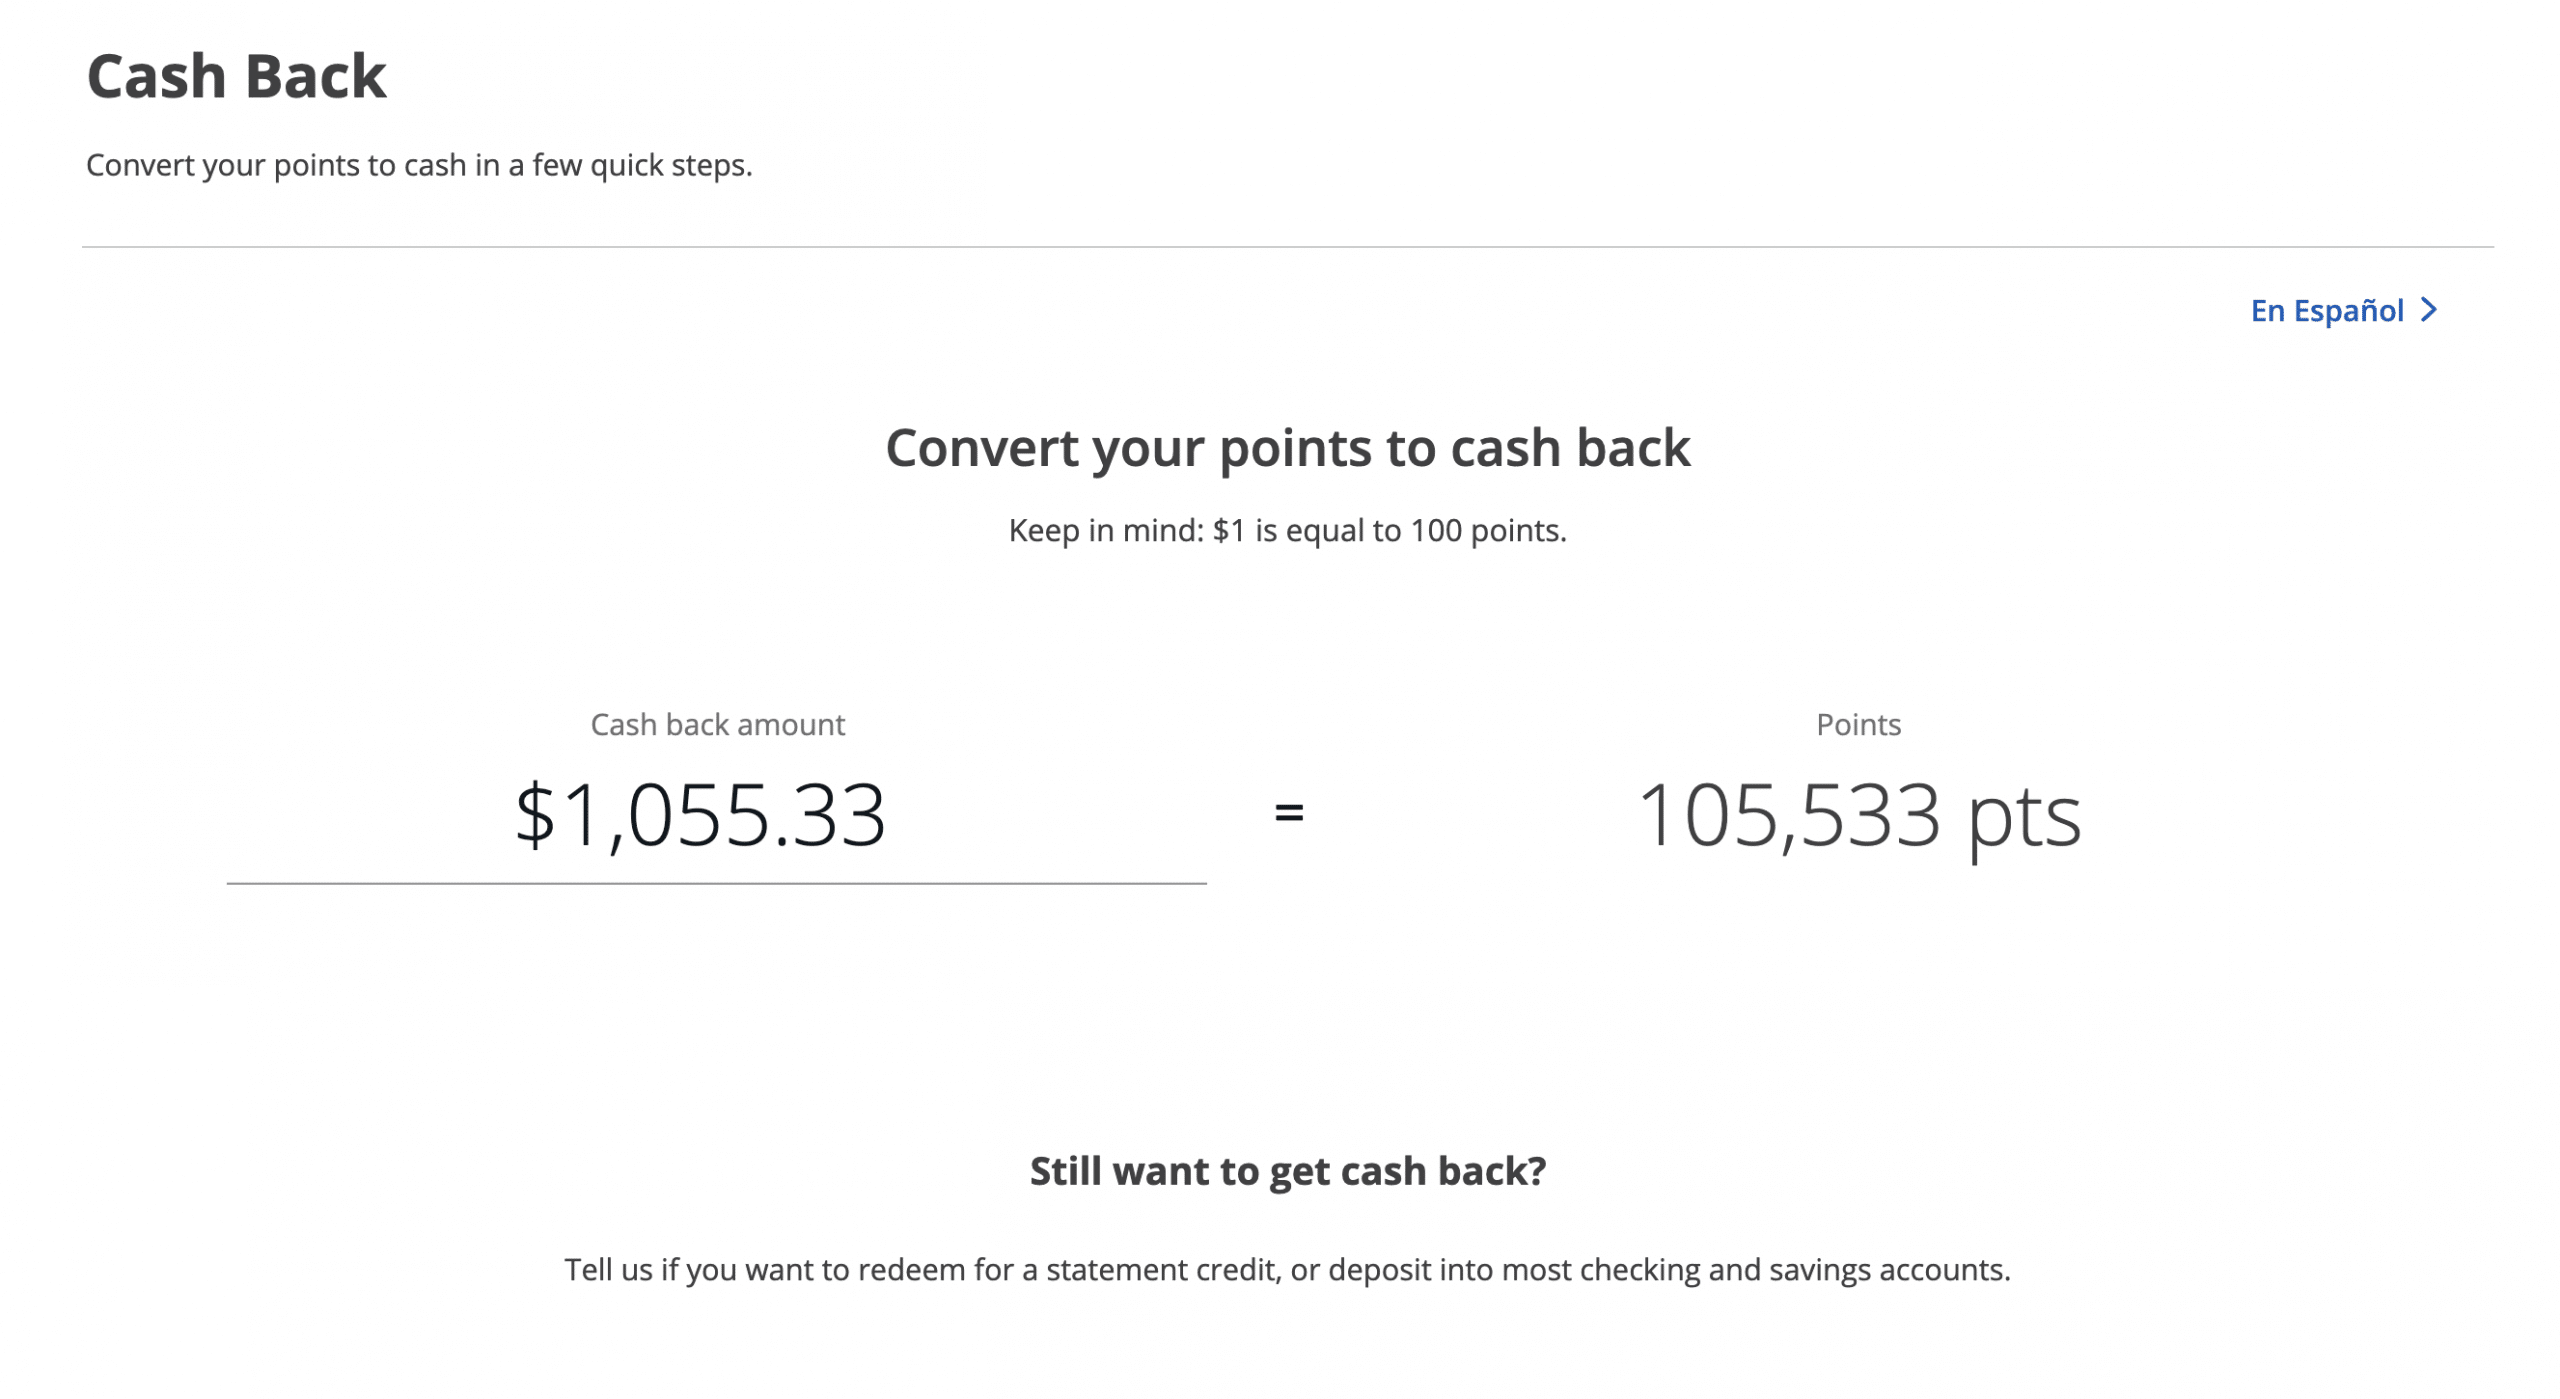2560x1399 pixels.
Task: Click the 'Cash back amount' label
Action: tap(717, 724)
